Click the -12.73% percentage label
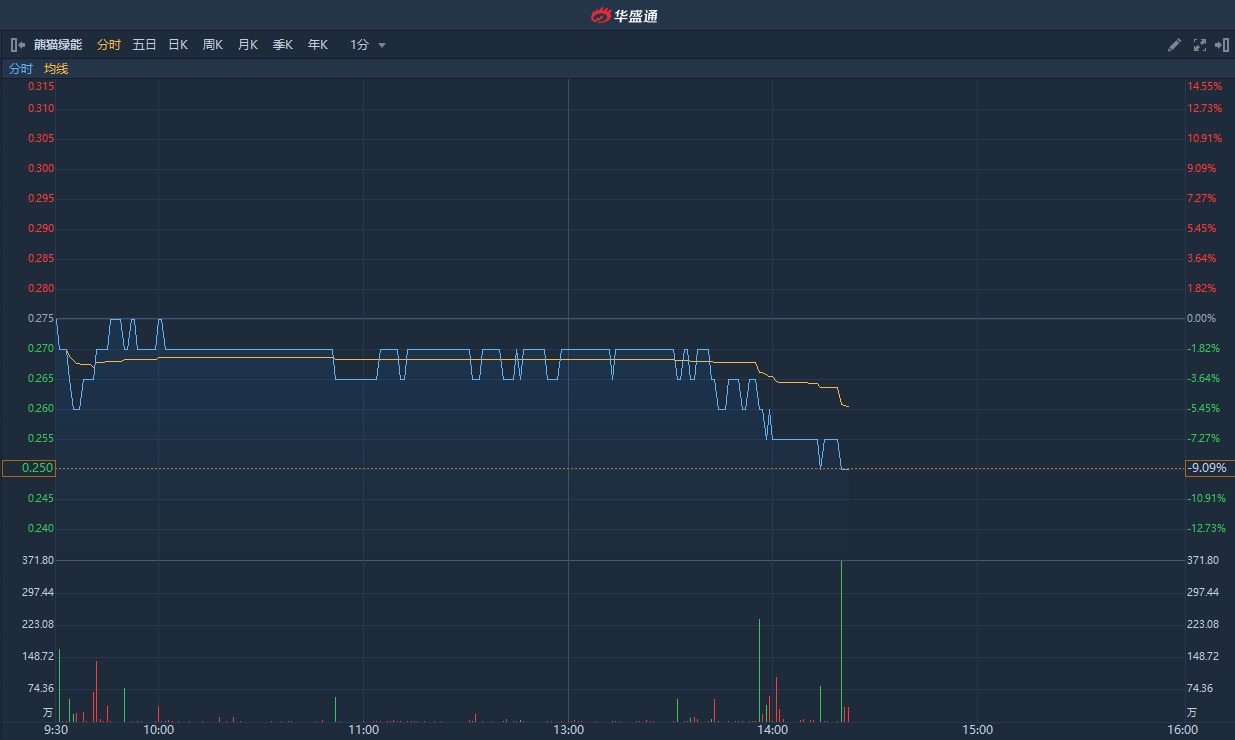 [1206, 528]
